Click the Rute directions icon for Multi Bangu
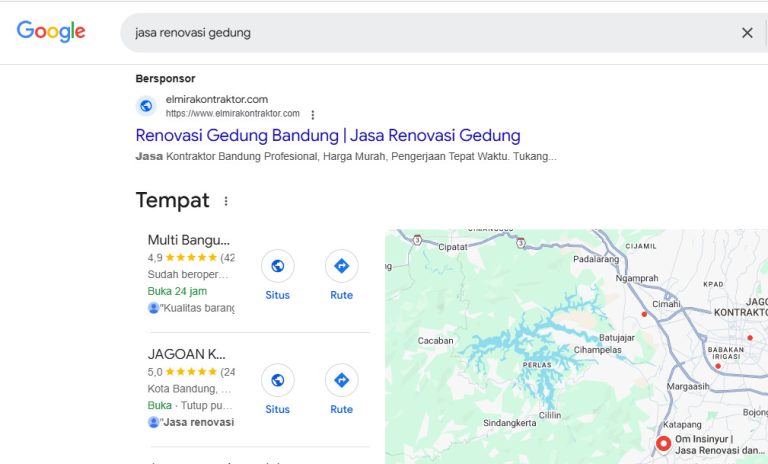 [341, 266]
